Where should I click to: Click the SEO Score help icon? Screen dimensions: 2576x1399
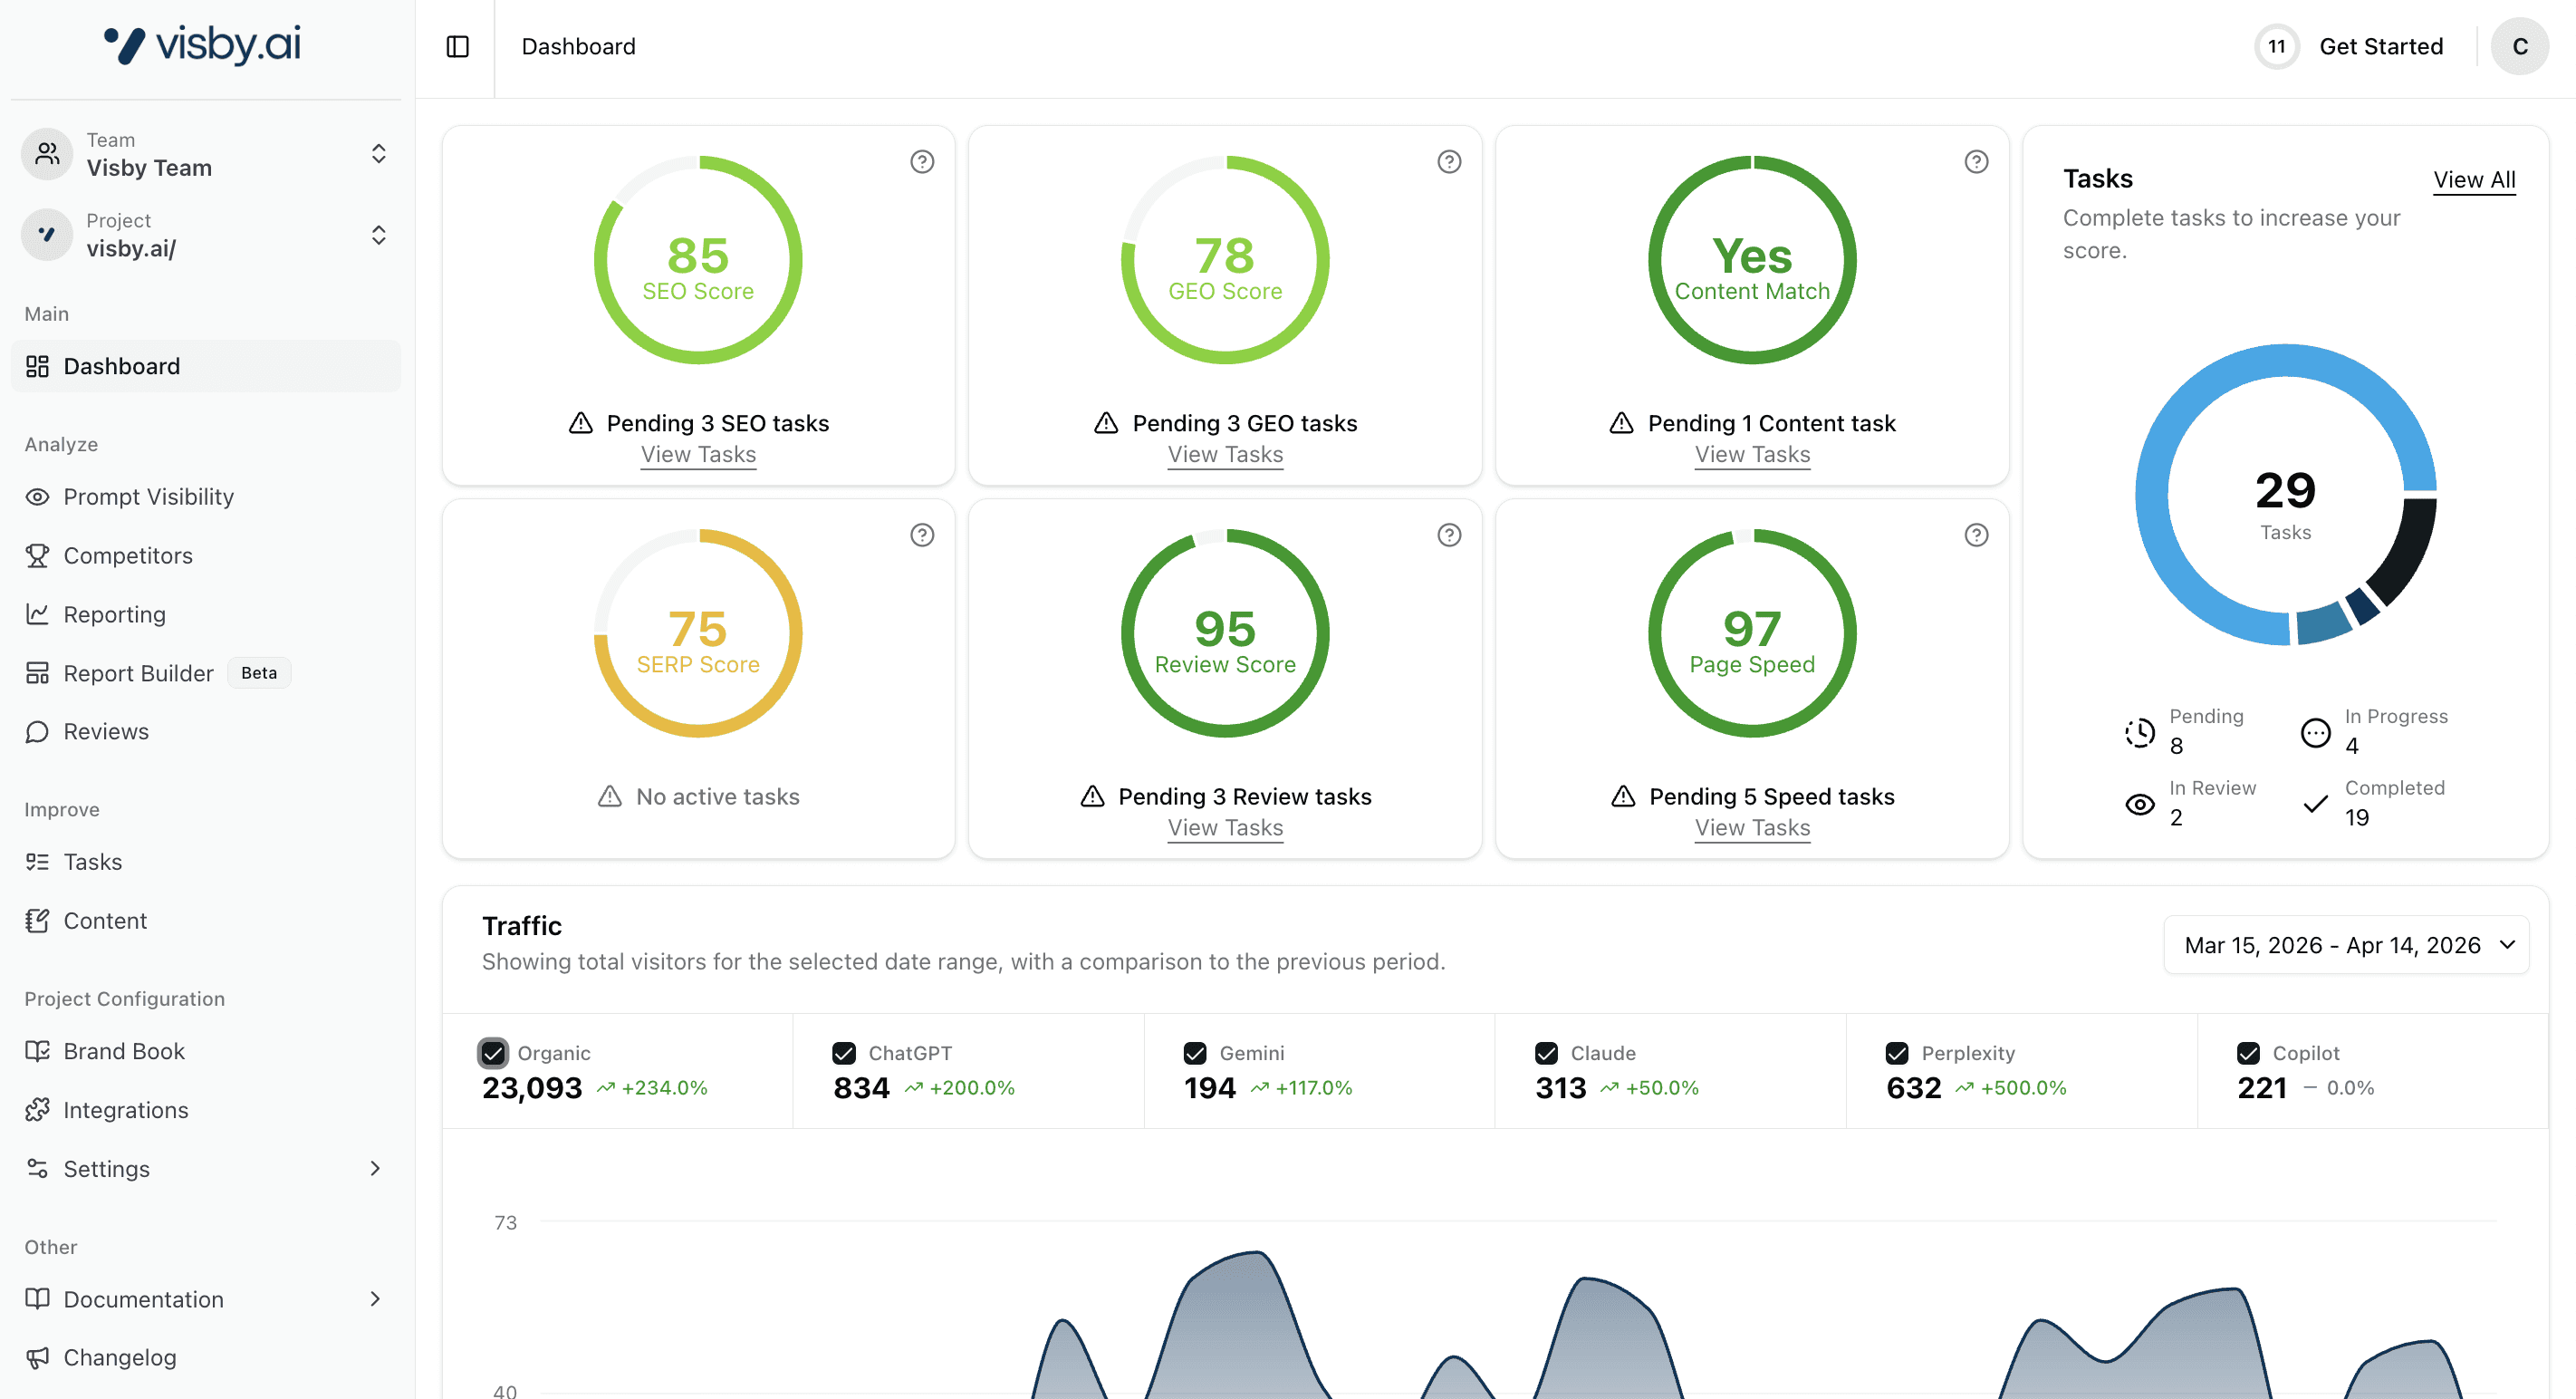[x=921, y=161]
